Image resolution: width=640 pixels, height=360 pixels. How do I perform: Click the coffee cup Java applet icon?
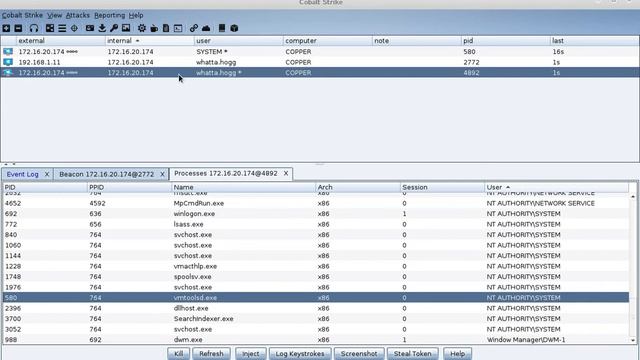click(154, 28)
